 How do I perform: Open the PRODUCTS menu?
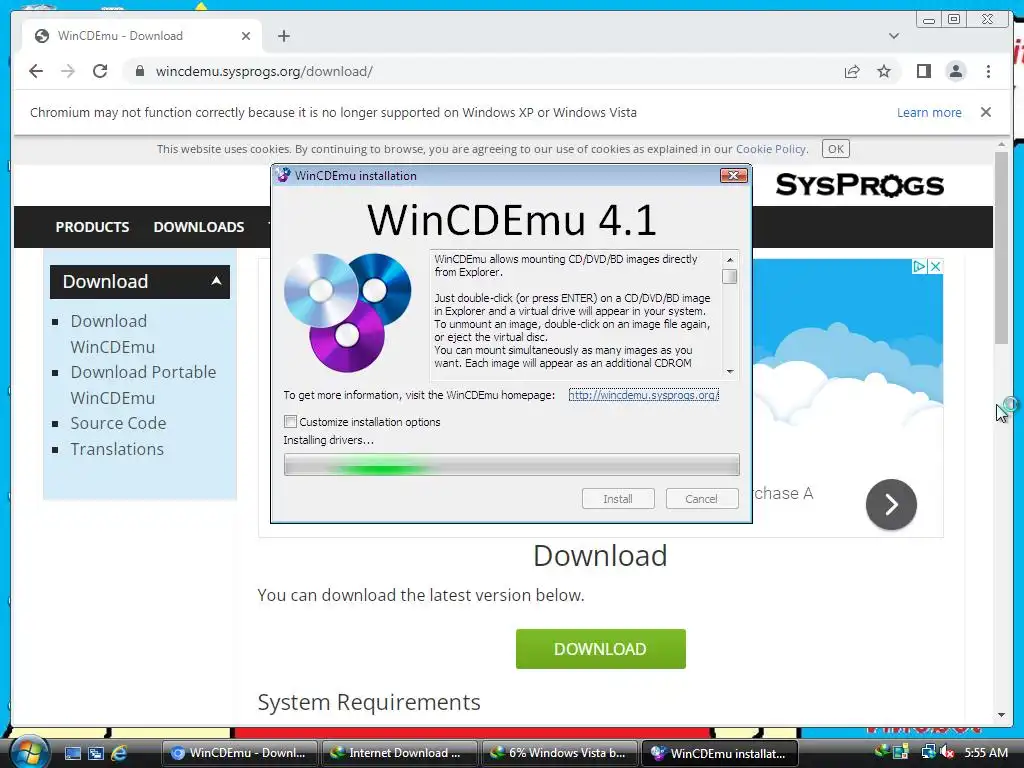[x=92, y=227]
